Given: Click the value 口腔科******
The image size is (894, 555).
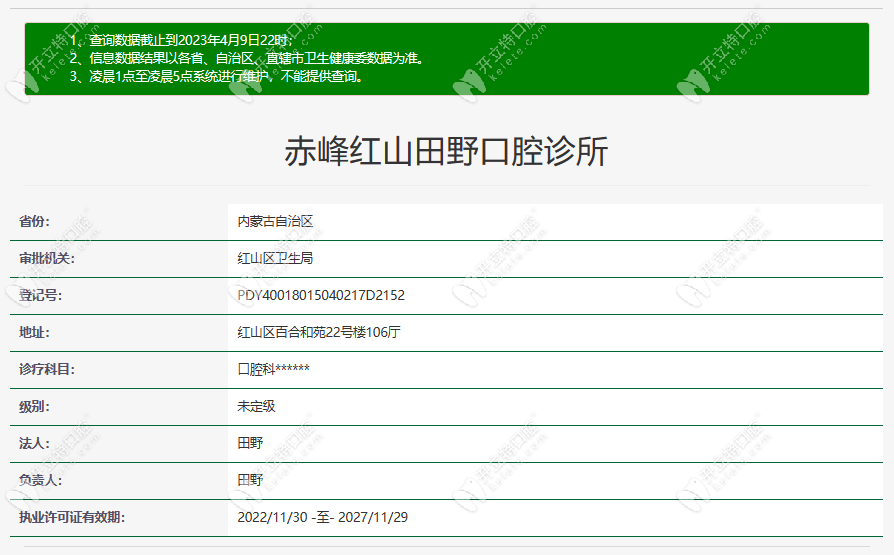Looking at the screenshot, I should (274, 369).
